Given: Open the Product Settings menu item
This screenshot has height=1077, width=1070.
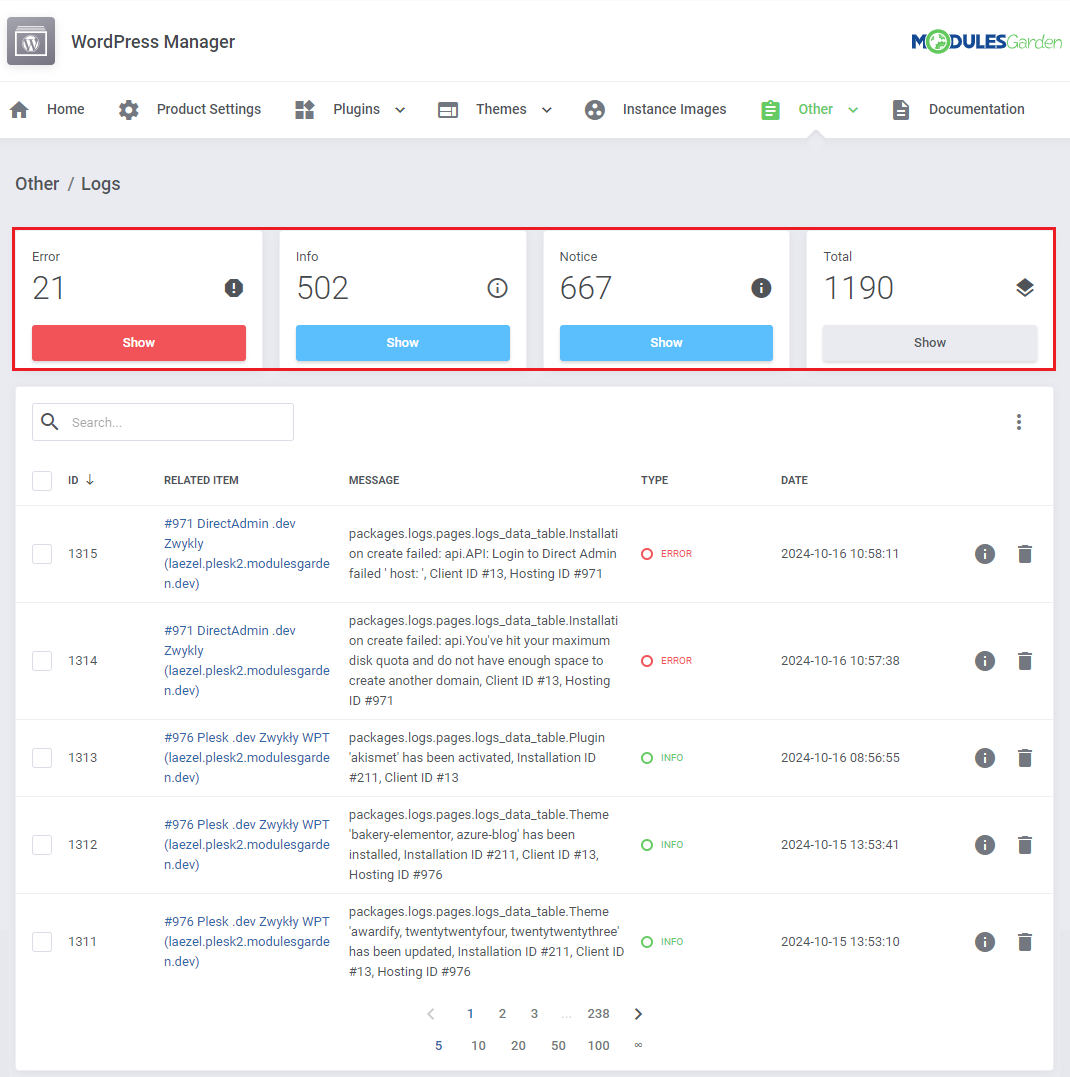Looking at the screenshot, I should (x=209, y=109).
